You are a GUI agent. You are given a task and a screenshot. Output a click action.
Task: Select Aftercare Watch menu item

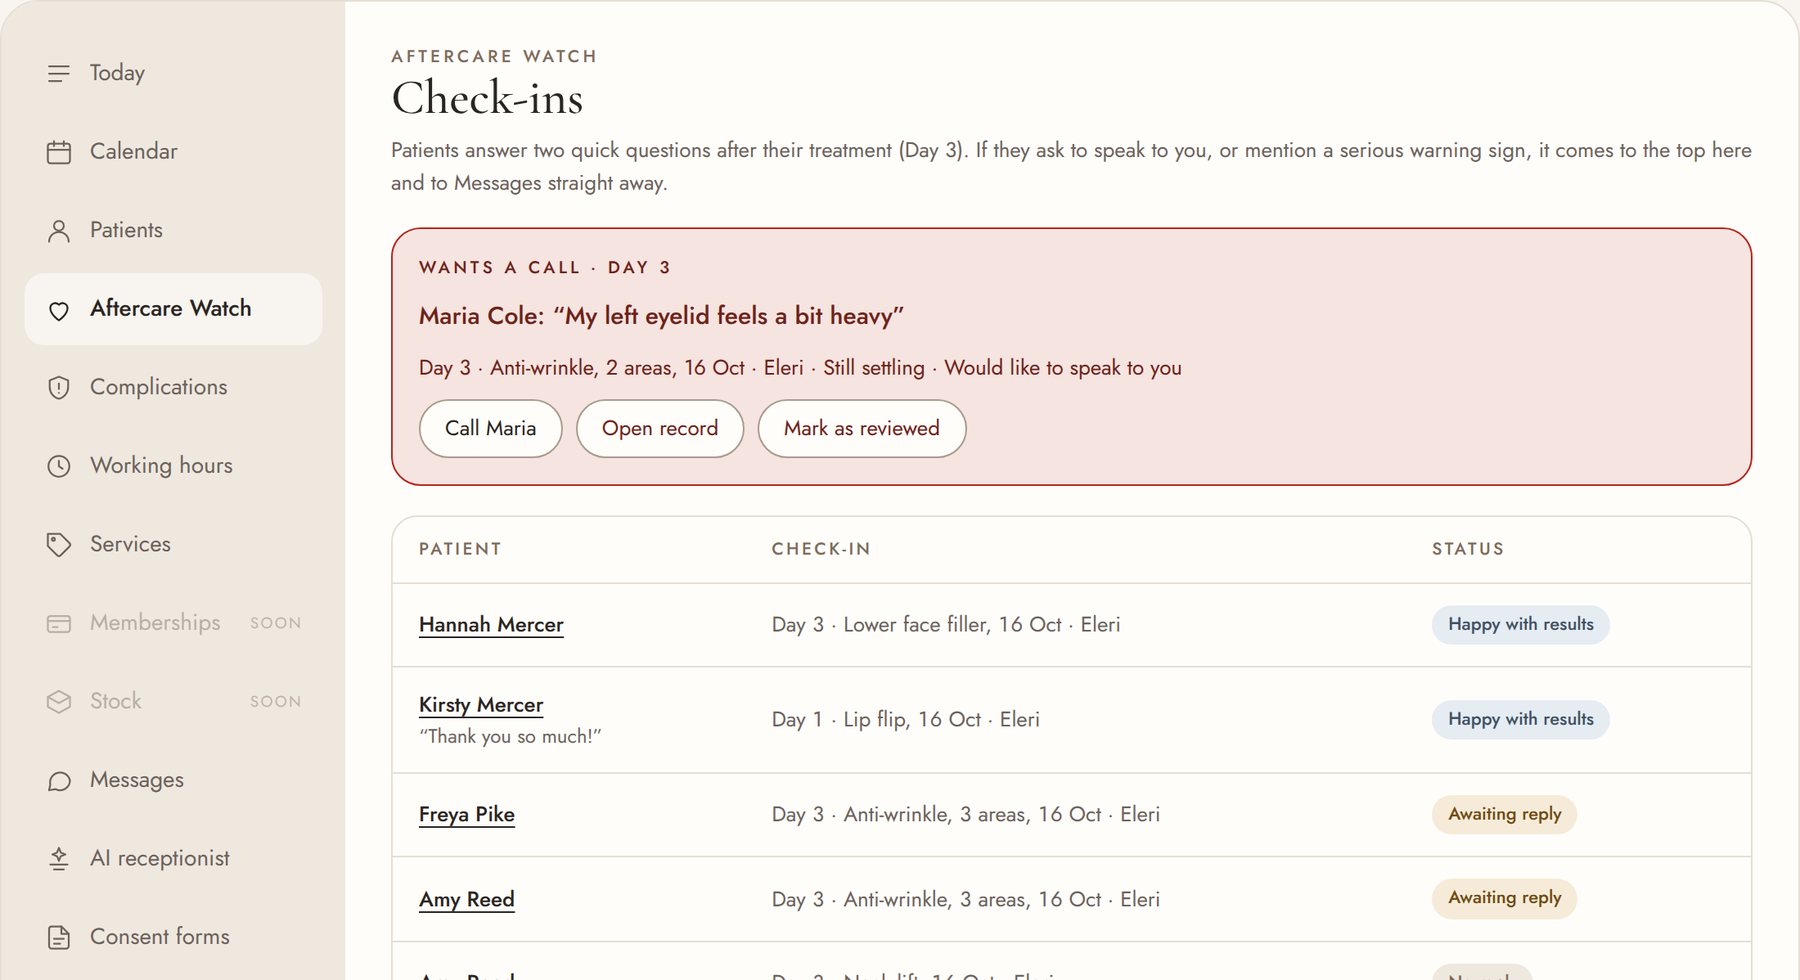coord(174,309)
